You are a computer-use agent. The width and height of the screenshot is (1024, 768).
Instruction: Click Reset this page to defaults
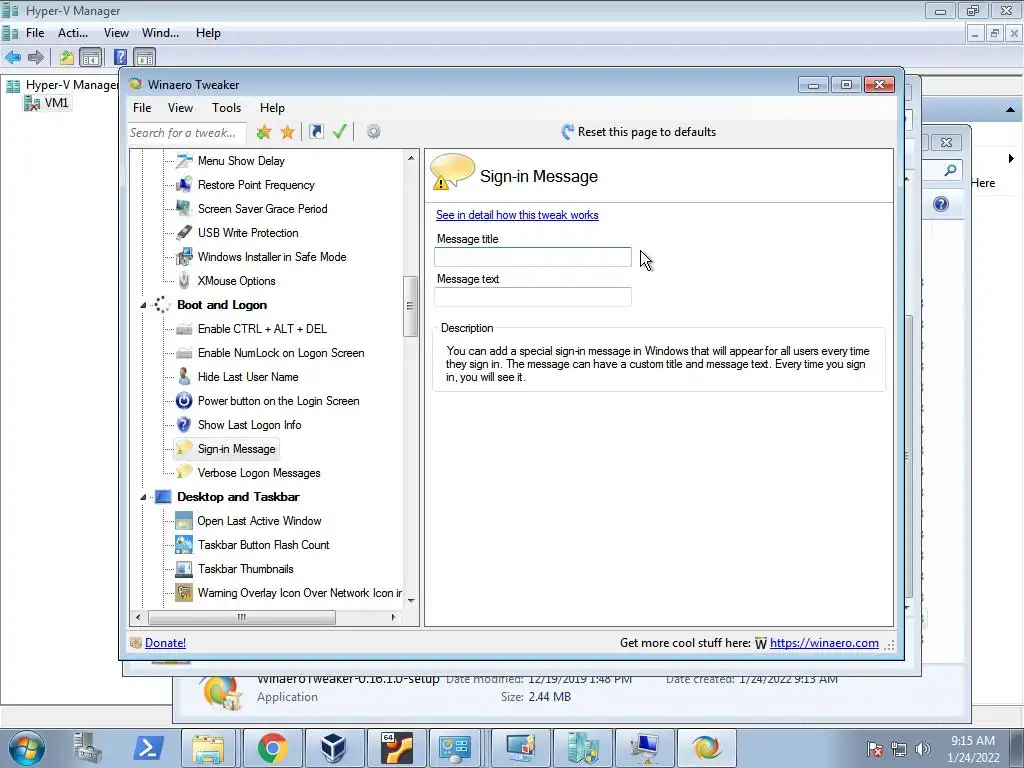639,132
